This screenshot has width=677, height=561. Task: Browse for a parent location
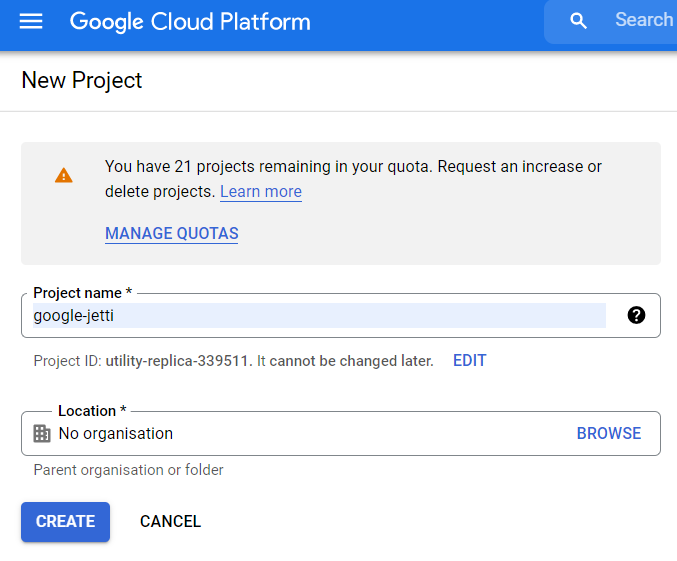click(x=609, y=433)
